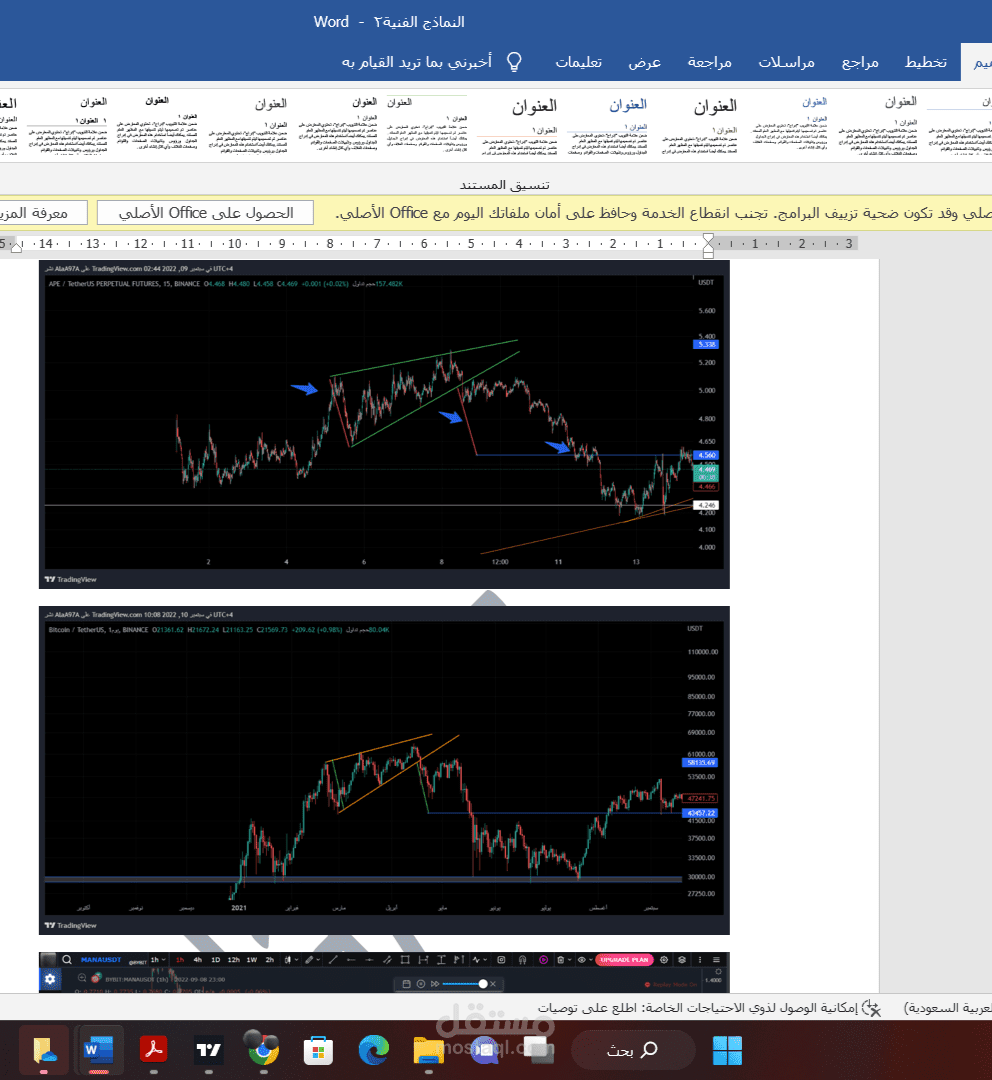The width and height of the screenshot is (992, 1080).
Task: Apply the style set with small blue العنوان heading
Action: 789,126
